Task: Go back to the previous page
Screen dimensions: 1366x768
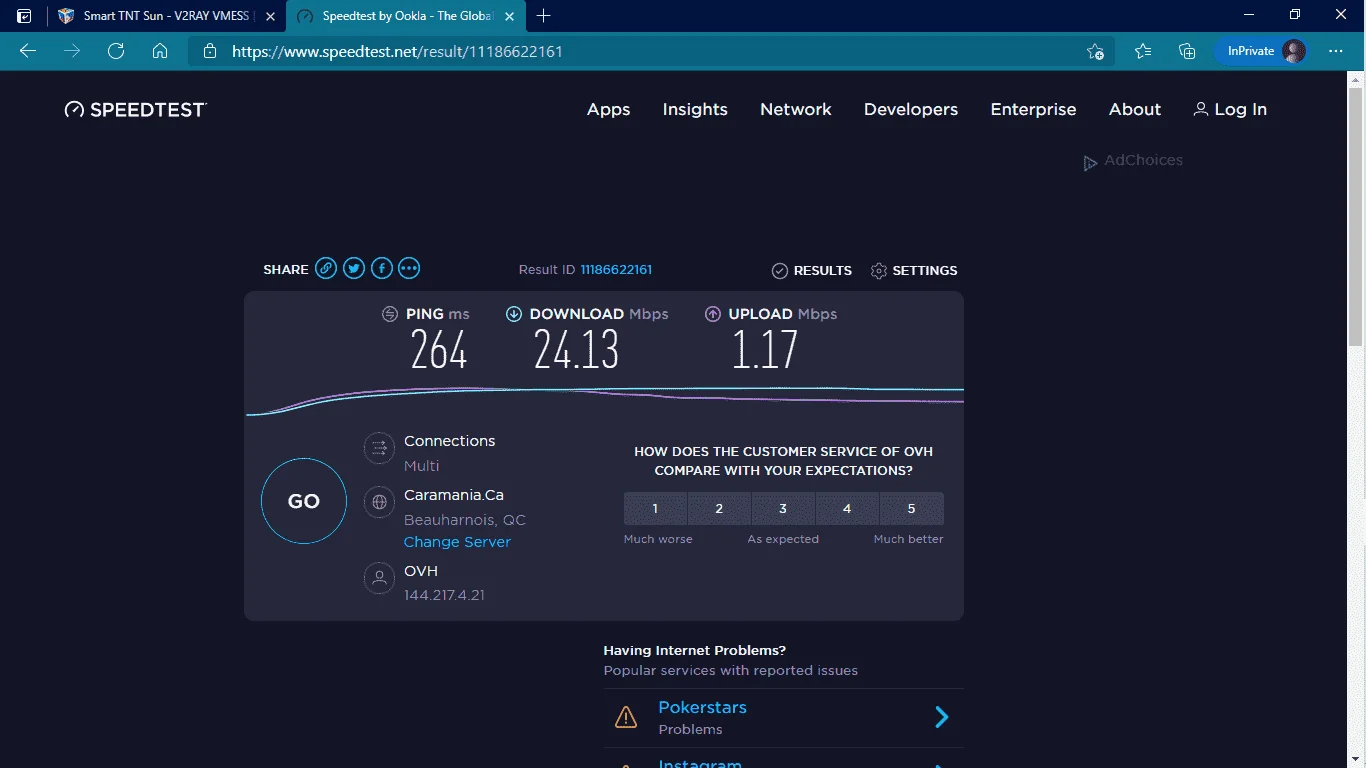Action: click(x=28, y=51)
